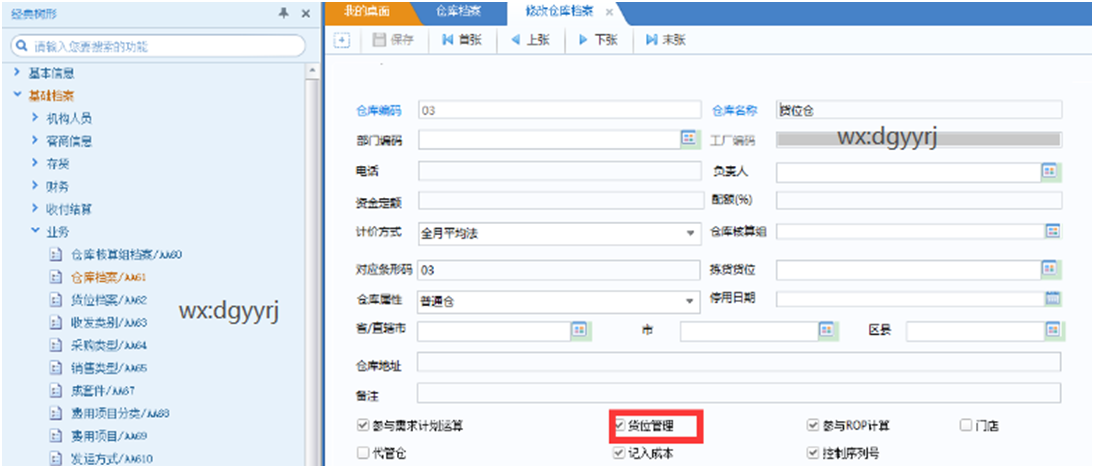Expand the 财务 tree node
The image size is (1094, 468).
34,186
